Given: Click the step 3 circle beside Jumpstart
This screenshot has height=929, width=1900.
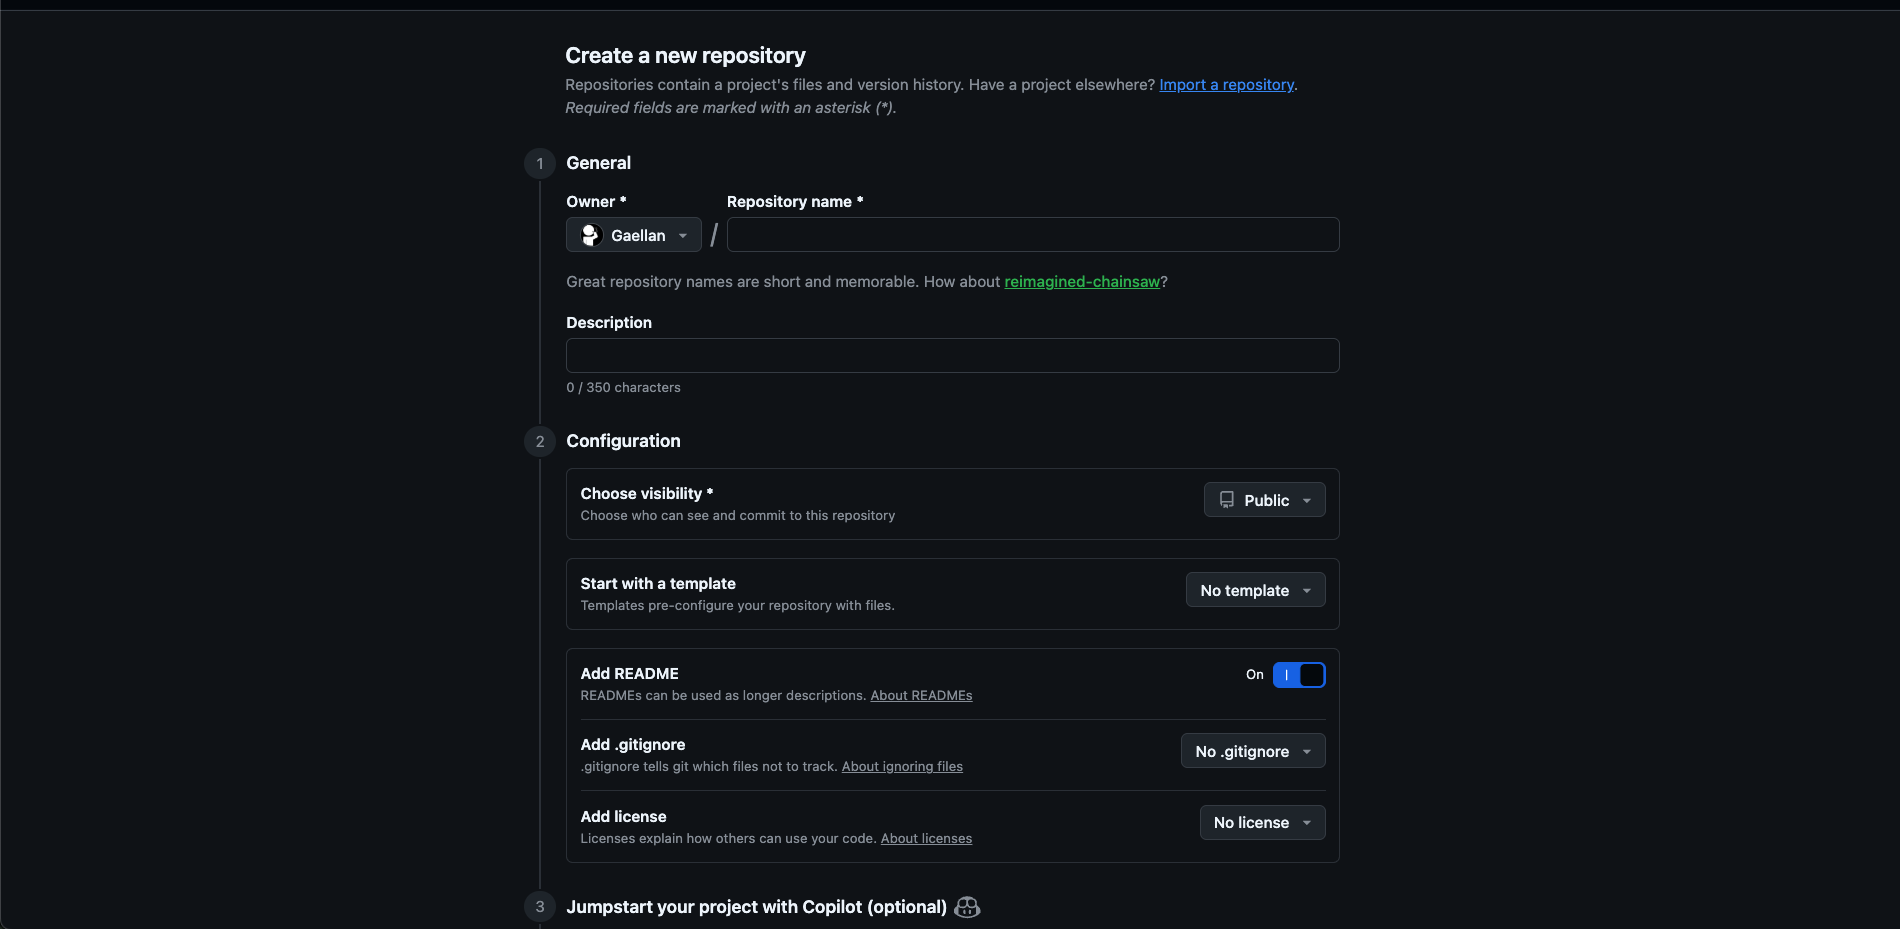Looking at the screenshot, I should coord(539,906).
